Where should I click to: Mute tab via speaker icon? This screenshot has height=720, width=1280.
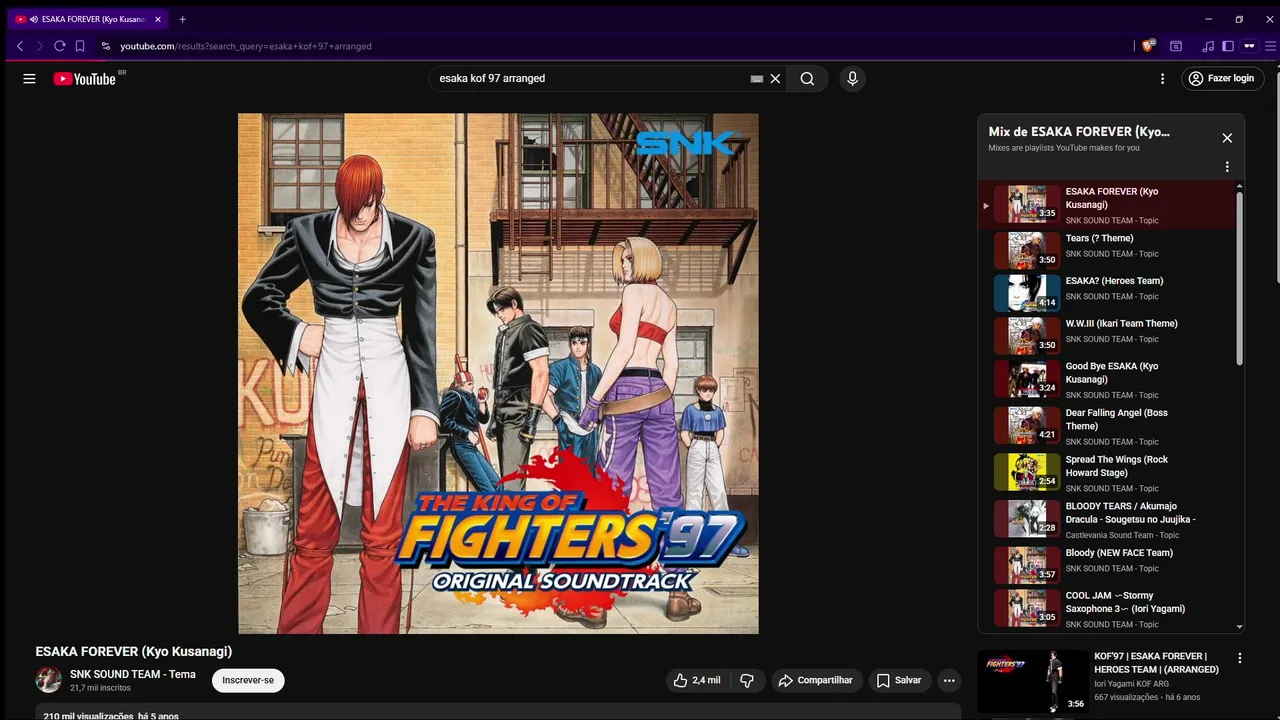[x=34, y=19]
